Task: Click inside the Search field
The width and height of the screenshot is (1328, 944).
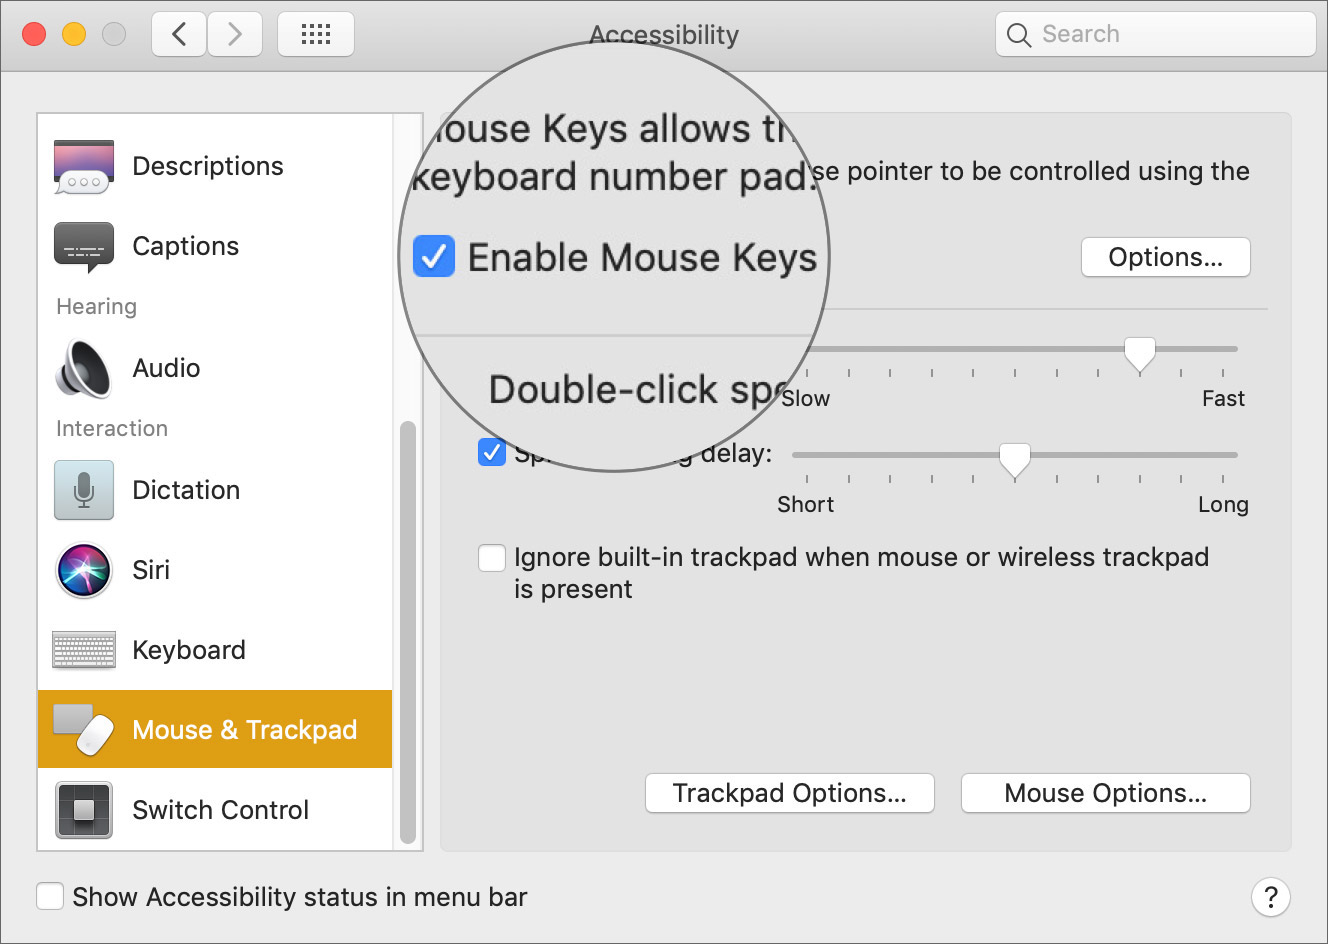Action: pos(1155,33)
